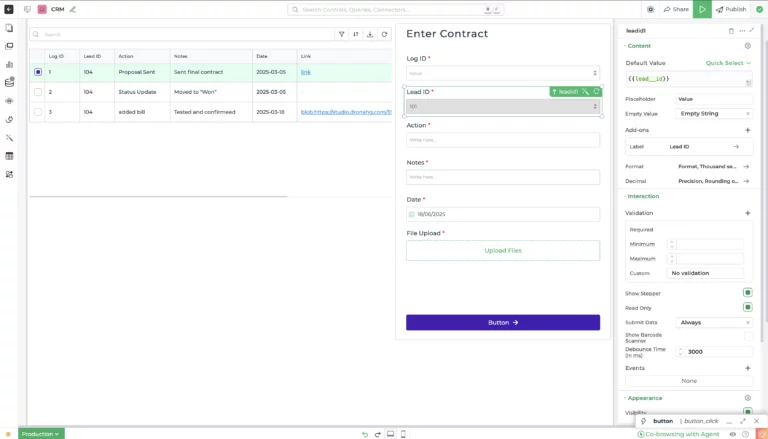Toggle the Read Only checkbox
This screenshot has width=768, height=439.
tap(747, 307)
